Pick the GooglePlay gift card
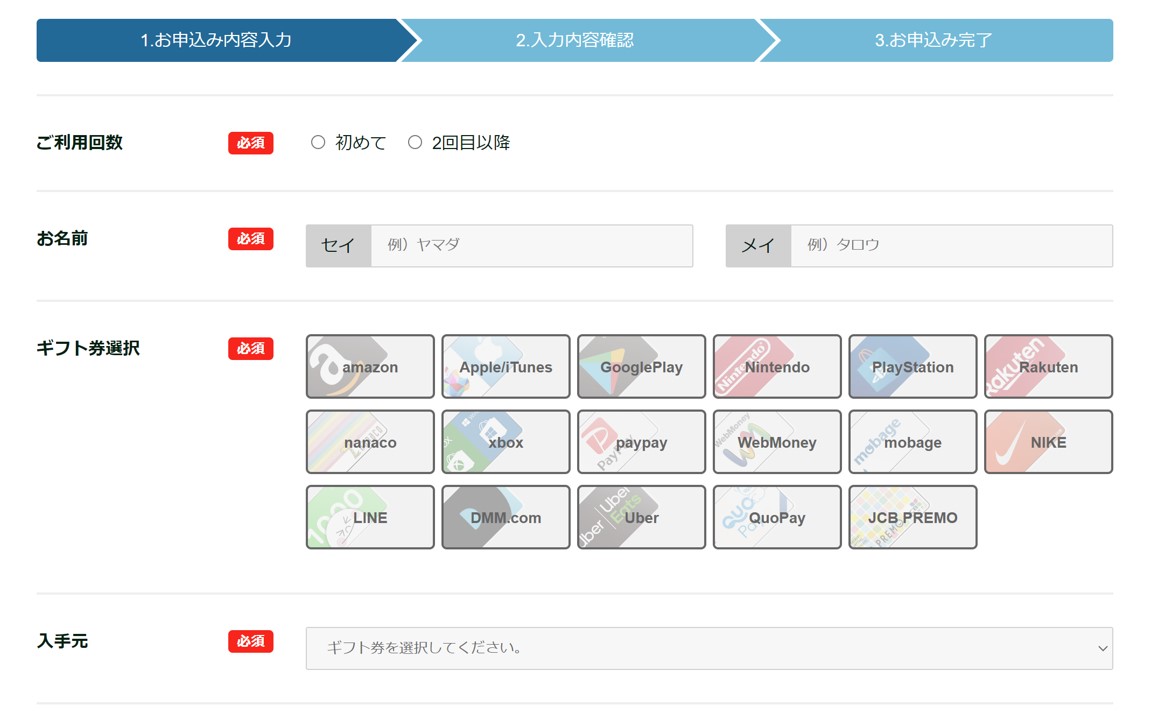Viewport: 1172px width, 720px height. click(x=641, y=366)
